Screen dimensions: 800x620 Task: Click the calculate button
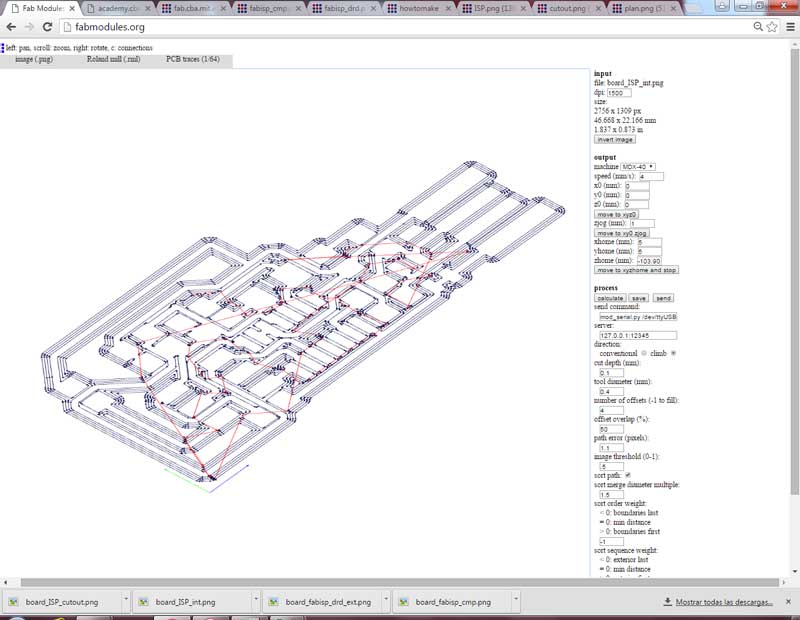pyautogui.click(x=610, y=298)
